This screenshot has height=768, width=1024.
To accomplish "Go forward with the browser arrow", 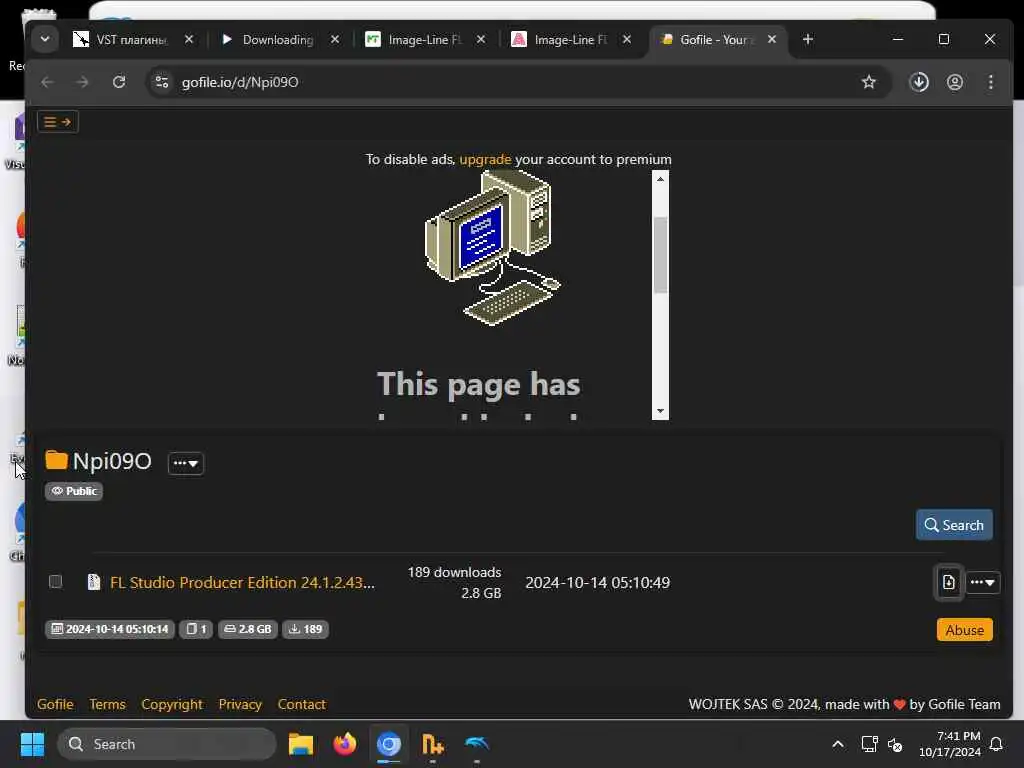I will click(x=82, y=82).
